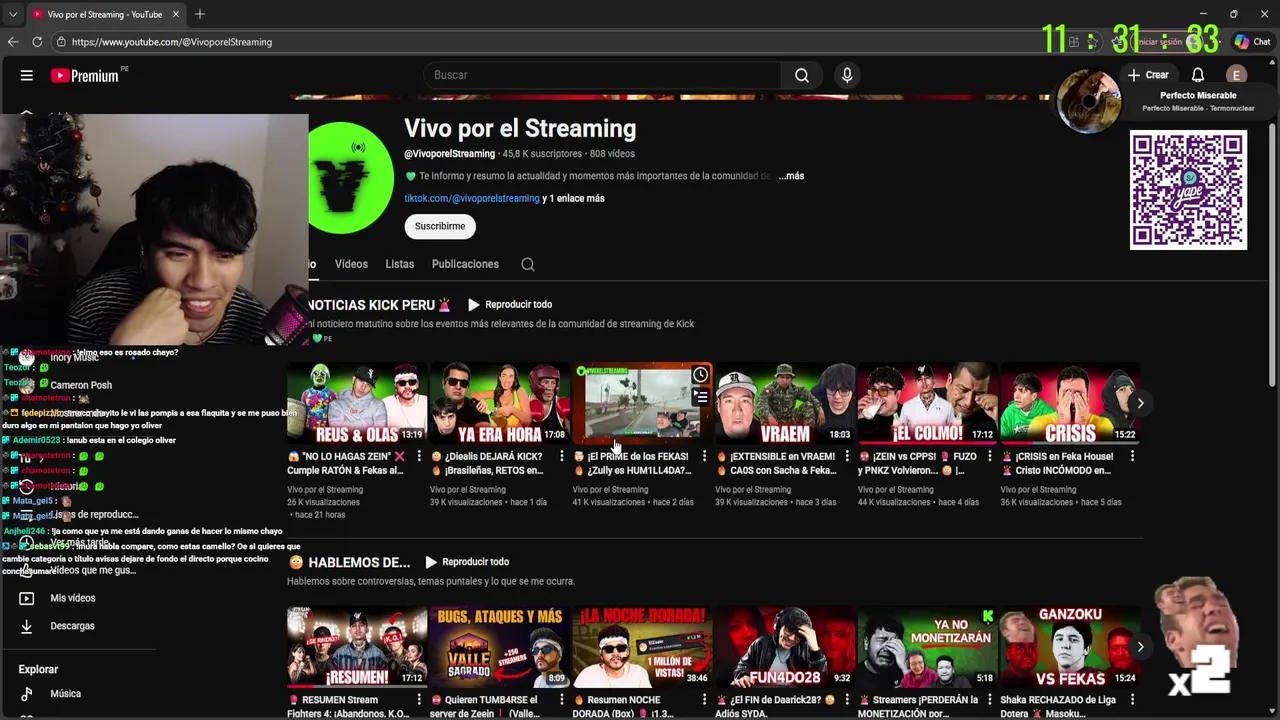The height and width of the screenshot is (720, 1280).
Task: Open the Listas channel tab
Action: [x=399, y=264]
